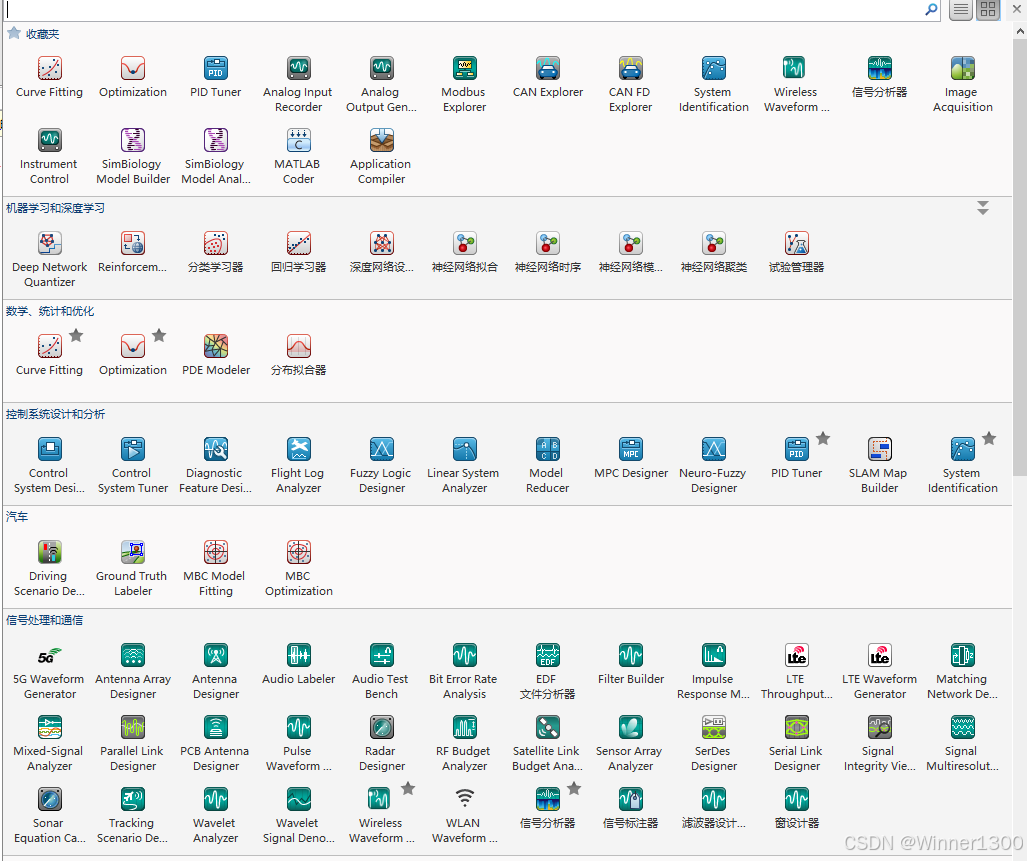Launch the Instrument Control app
The height and width of the screenshot is (861, 1027).
(x=49, y=156)
